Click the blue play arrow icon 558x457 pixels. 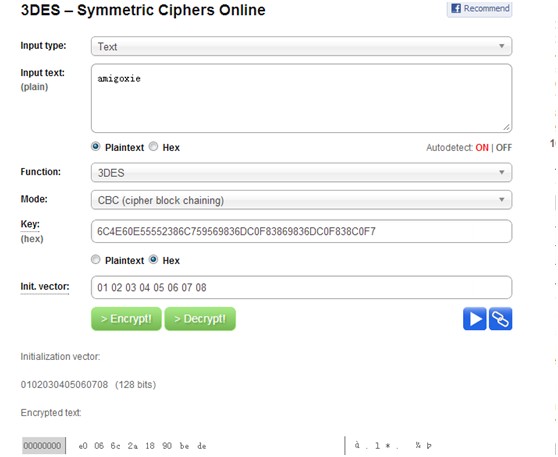pyautogui.click(x=475, y=319)
